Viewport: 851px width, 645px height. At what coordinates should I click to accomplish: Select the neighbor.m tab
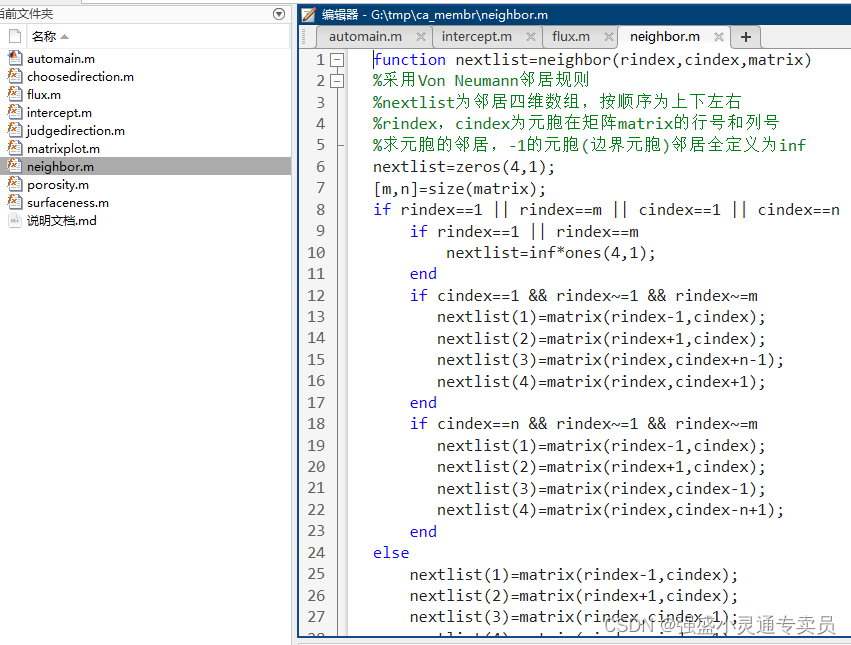pyautogui.click(x=665, y=36)
